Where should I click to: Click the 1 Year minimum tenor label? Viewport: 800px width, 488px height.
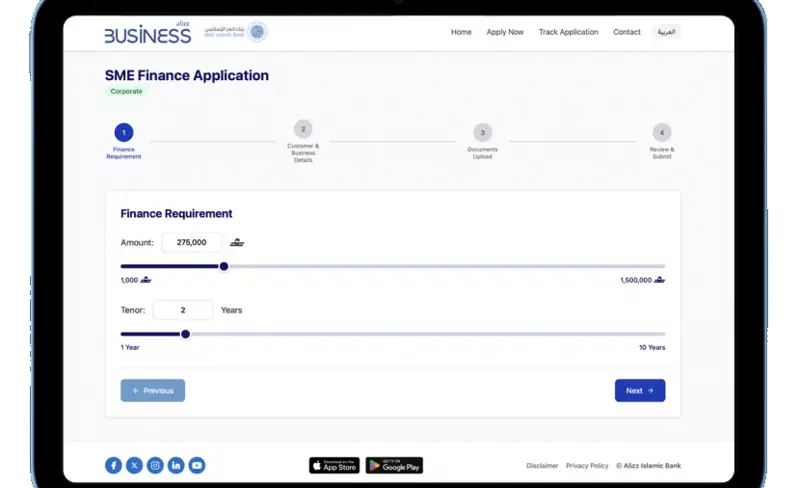pyautogui.click(x=130, y=347)
